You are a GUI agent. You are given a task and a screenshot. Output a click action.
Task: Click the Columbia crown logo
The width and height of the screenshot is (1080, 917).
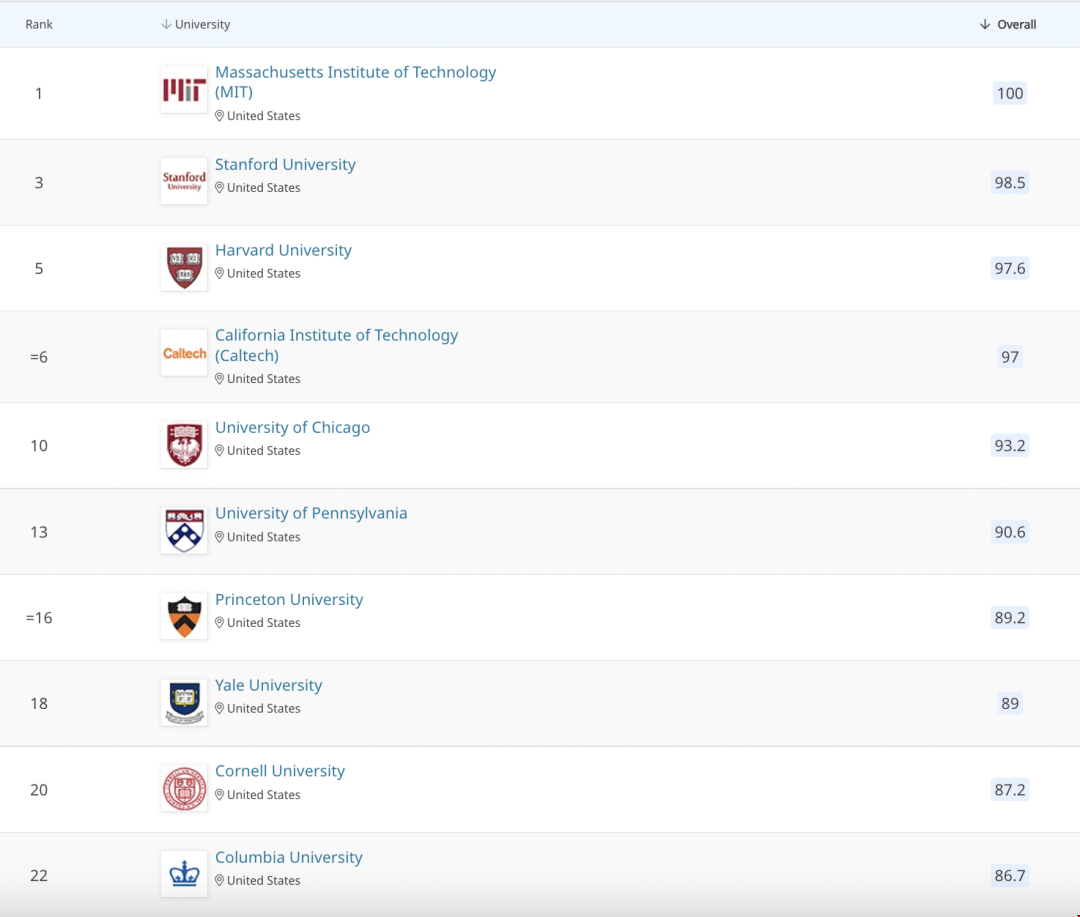point(184,874)
